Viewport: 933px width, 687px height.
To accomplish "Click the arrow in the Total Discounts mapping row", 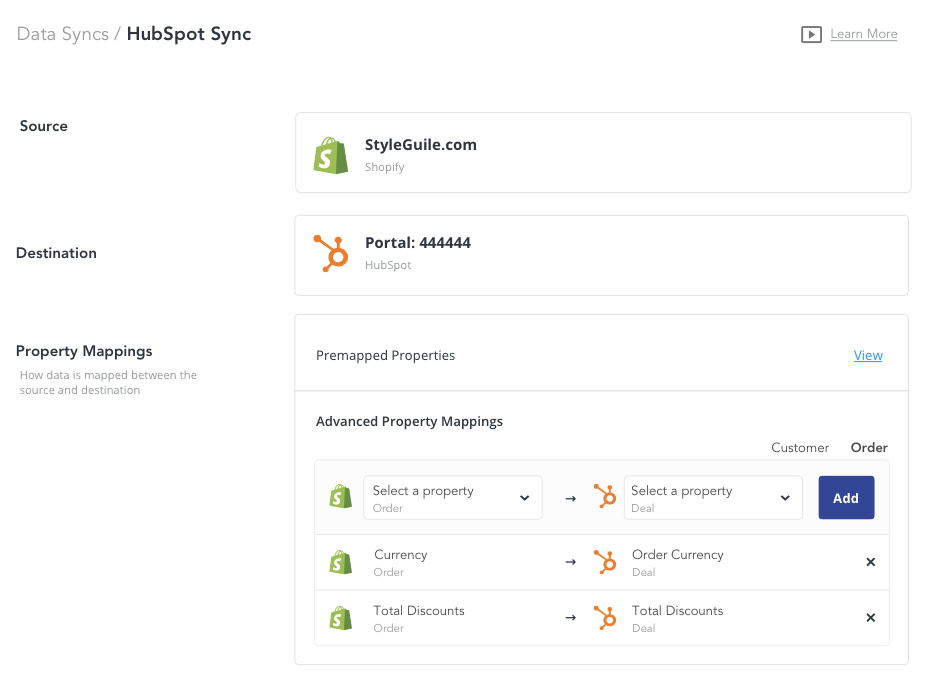I will (x=571, y=618).
